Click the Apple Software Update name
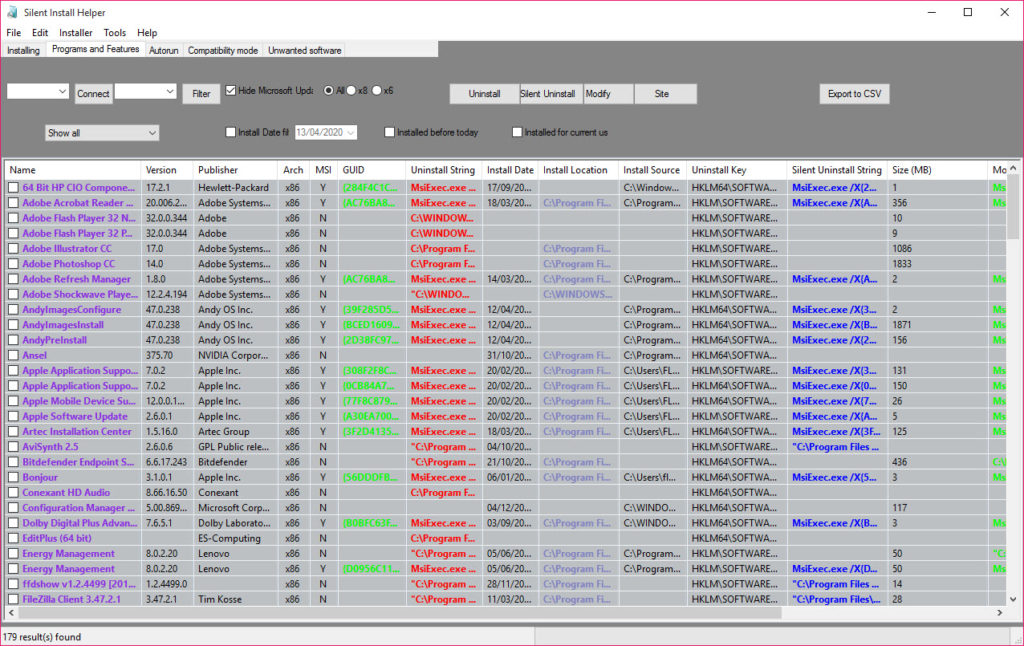The width and height of the screenshot is (1024, 646). tap(75, 416)
